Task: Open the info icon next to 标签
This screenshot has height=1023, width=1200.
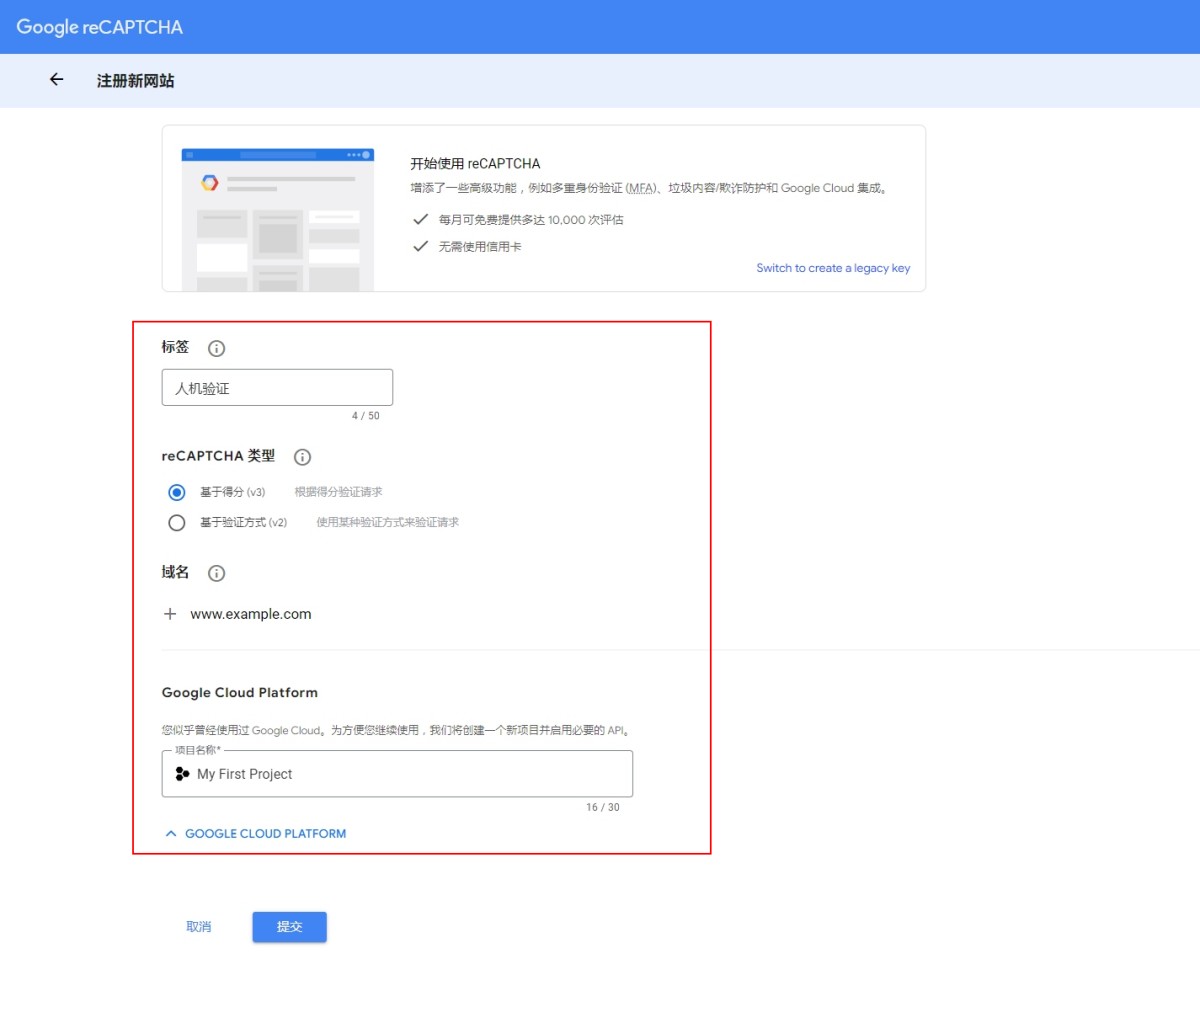Action: 216,348
